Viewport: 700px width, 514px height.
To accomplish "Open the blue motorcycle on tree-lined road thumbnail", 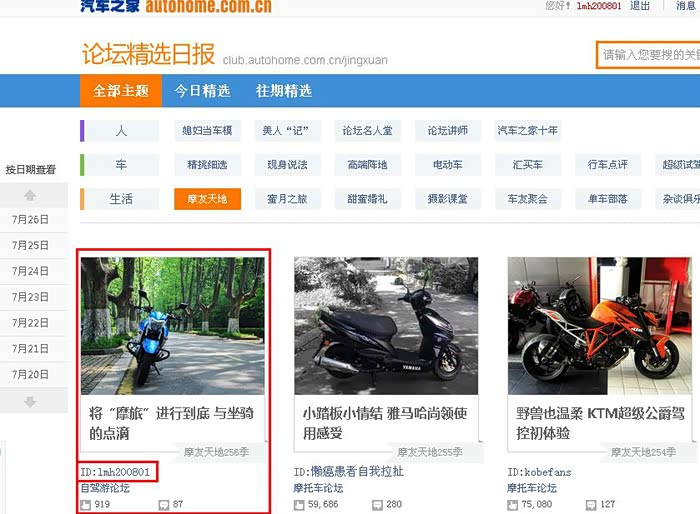I will [172, 326].
